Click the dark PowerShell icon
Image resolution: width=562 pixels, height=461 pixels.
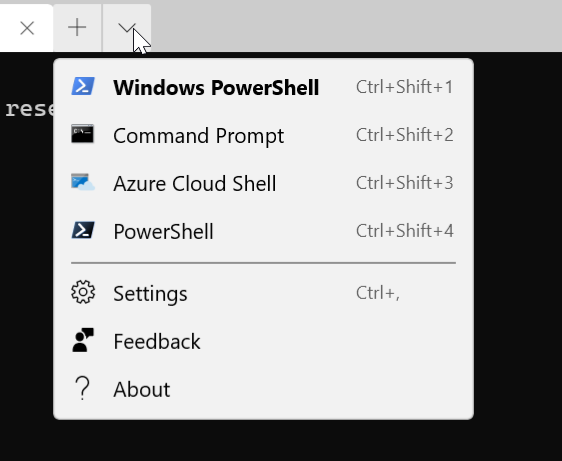tap(83, 230)
